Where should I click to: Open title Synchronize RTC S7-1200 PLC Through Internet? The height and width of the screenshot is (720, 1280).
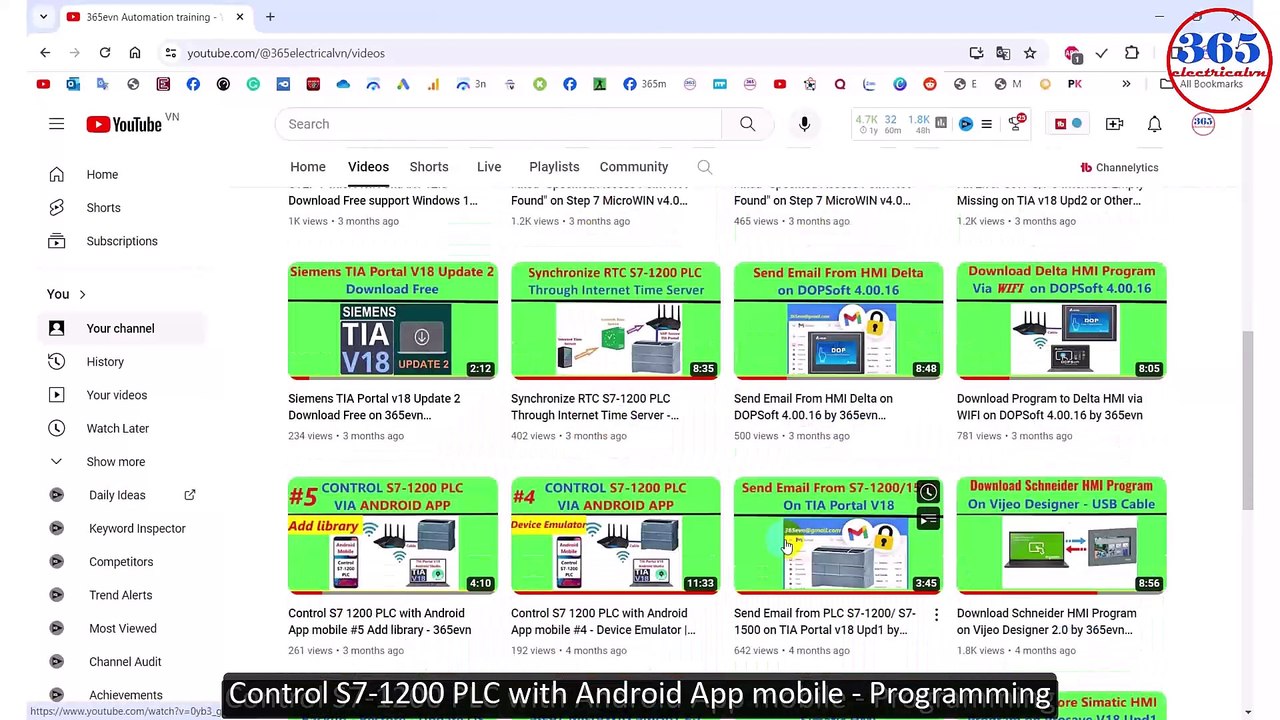tap(595, 407)
